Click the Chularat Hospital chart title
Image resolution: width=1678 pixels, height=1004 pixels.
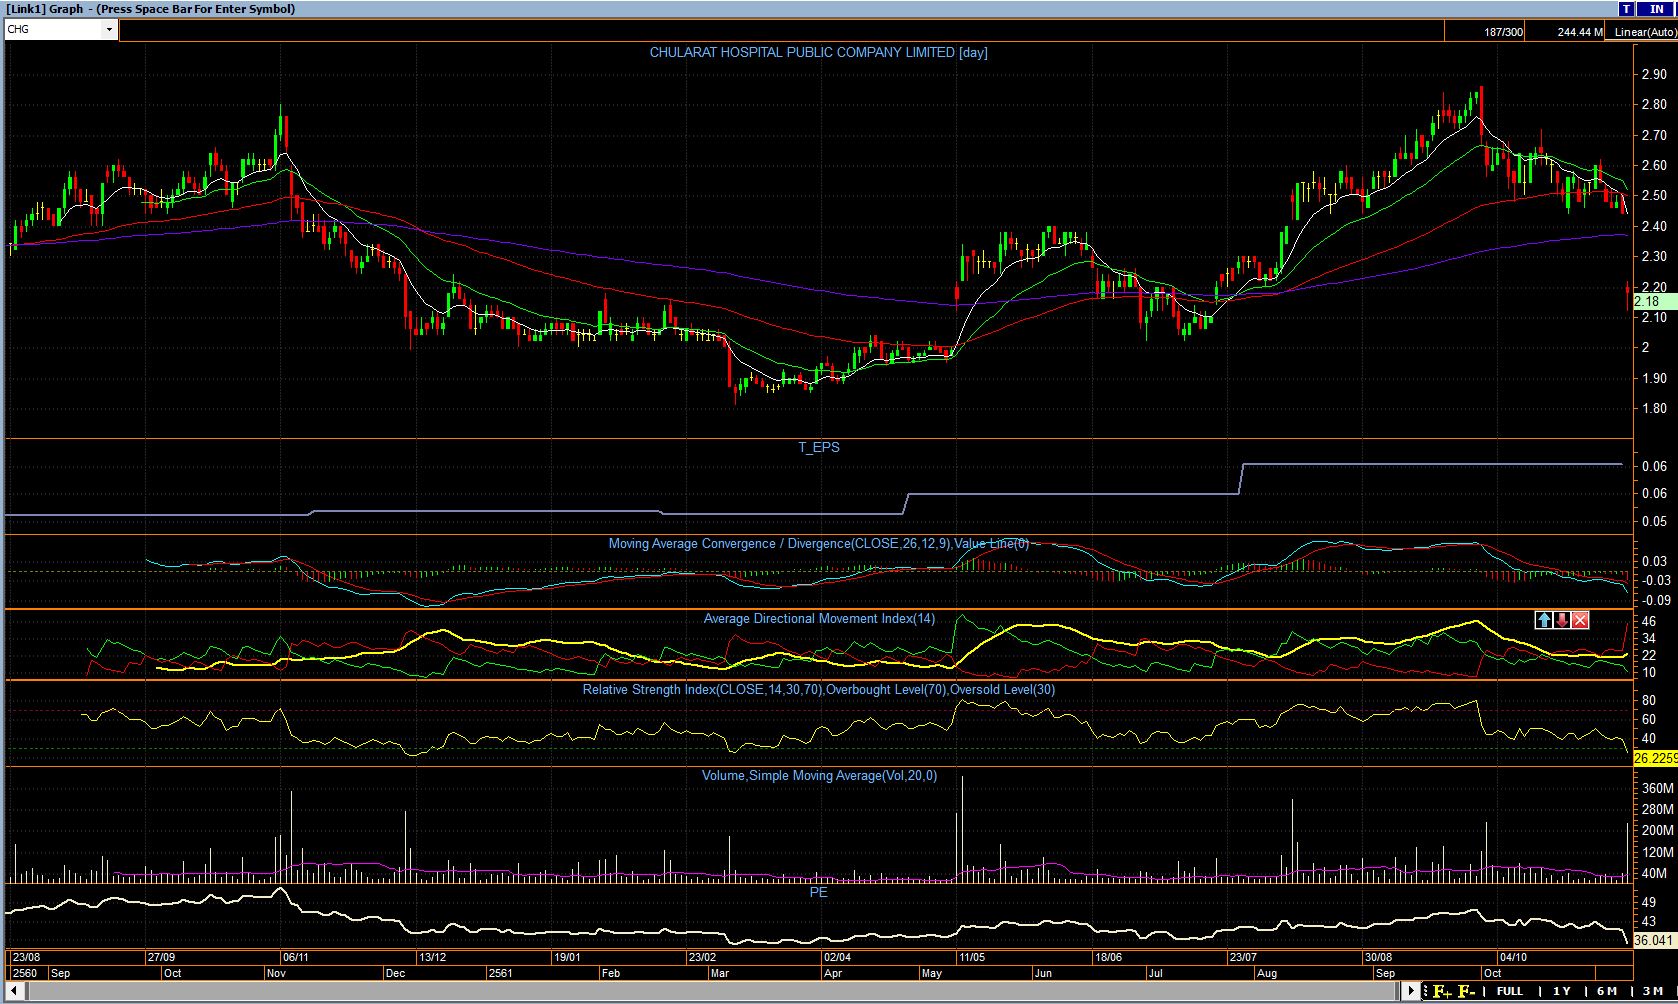point(818,53)
